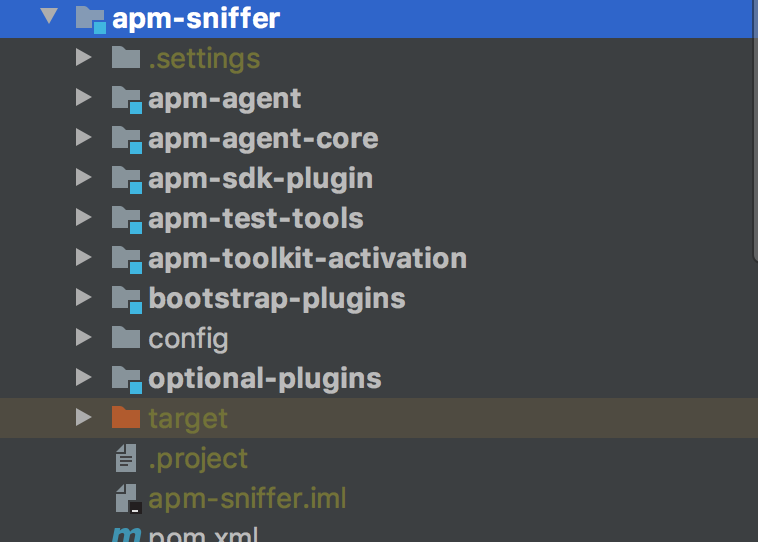Select the apm-sniffer.iml file name
The width and height of the screenshot is (758, 542).
247,498
